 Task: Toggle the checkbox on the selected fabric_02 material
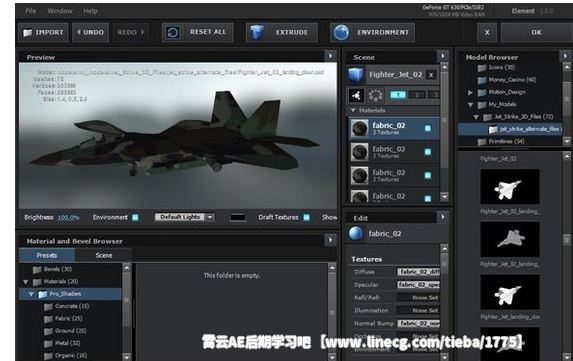point(428,128)
